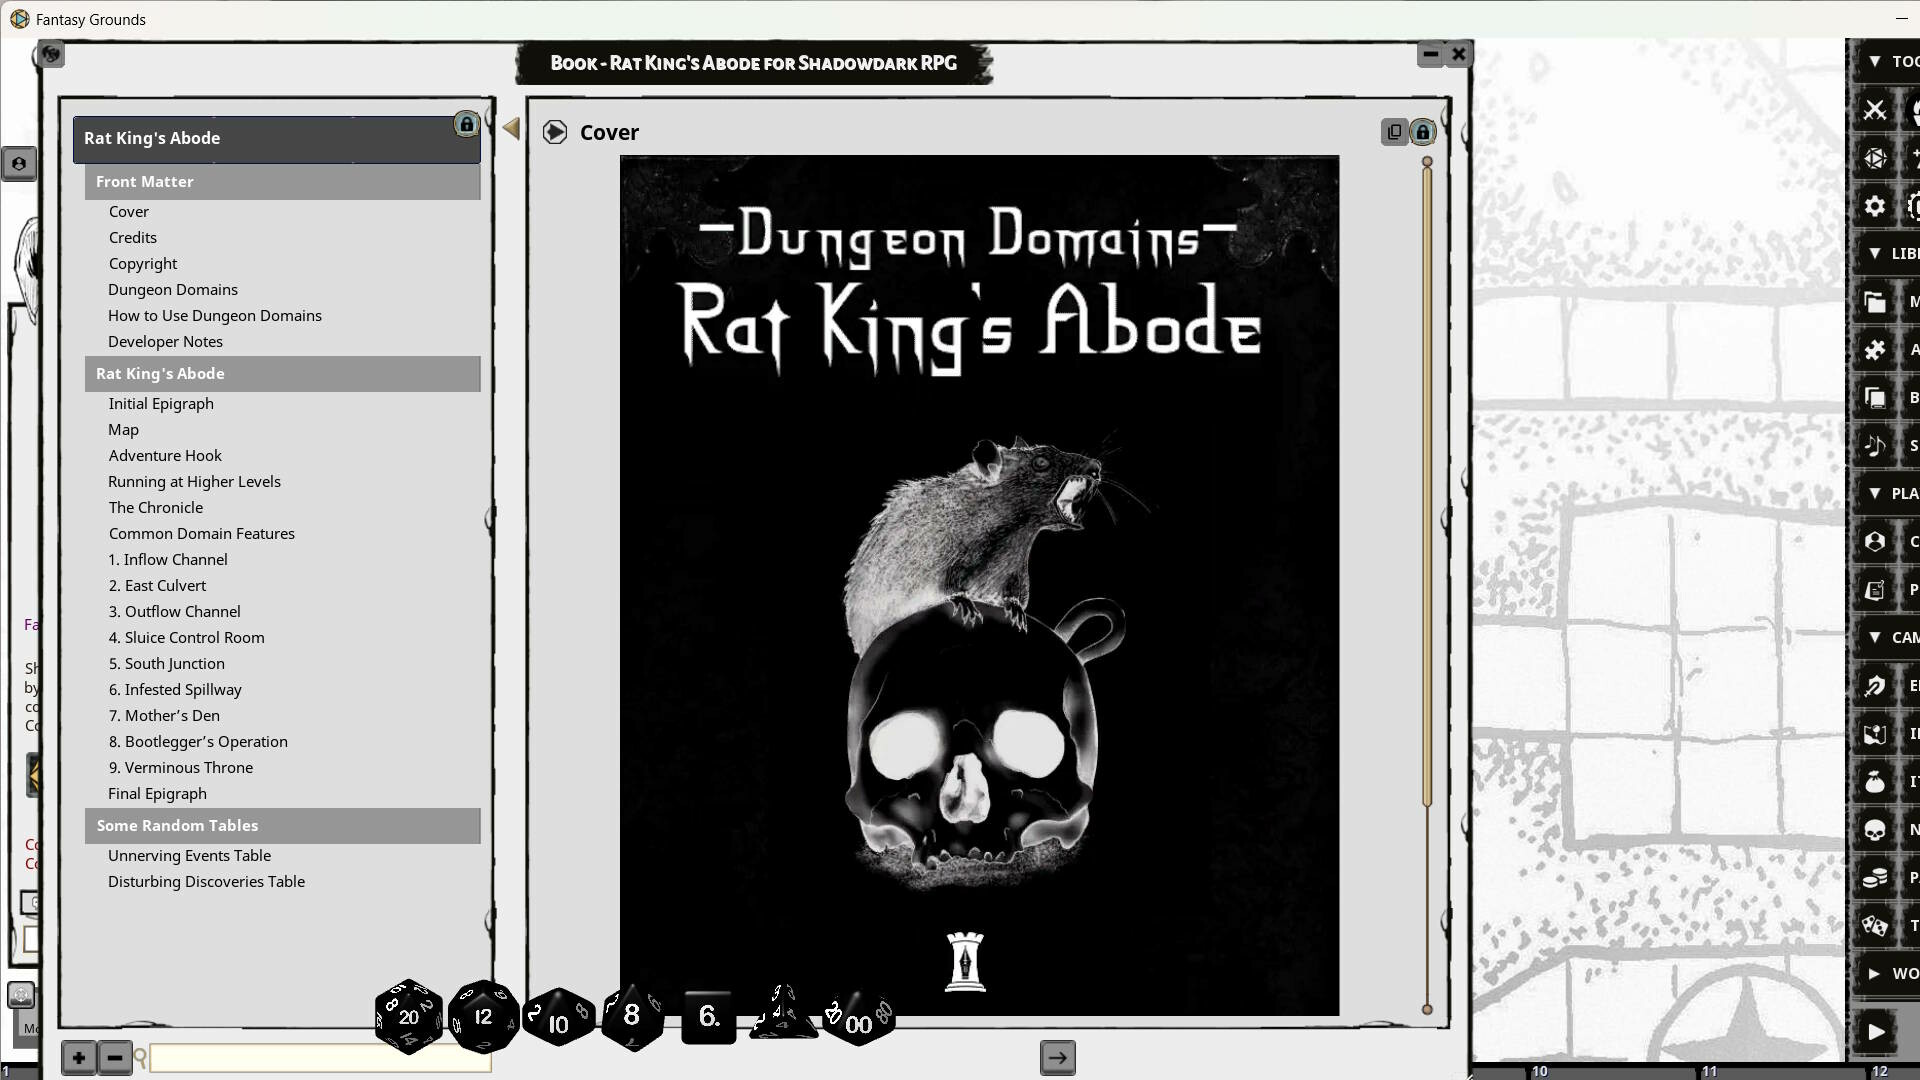Collapse the LIBRARY section in the sidebar
The width and height of the screenshot is (1920, 1080).
click(1875, 254)
